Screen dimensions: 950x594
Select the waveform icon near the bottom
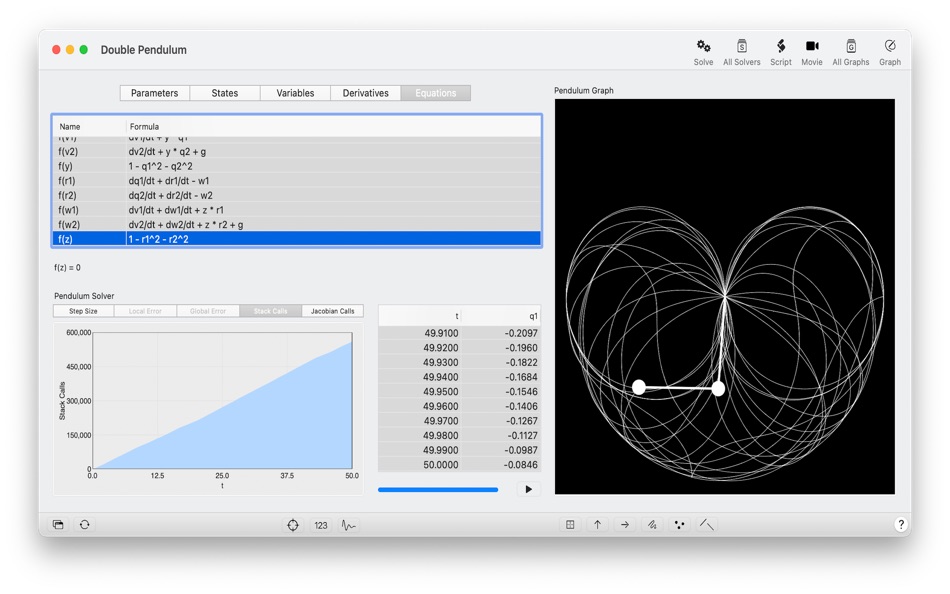tap(347, 524)
